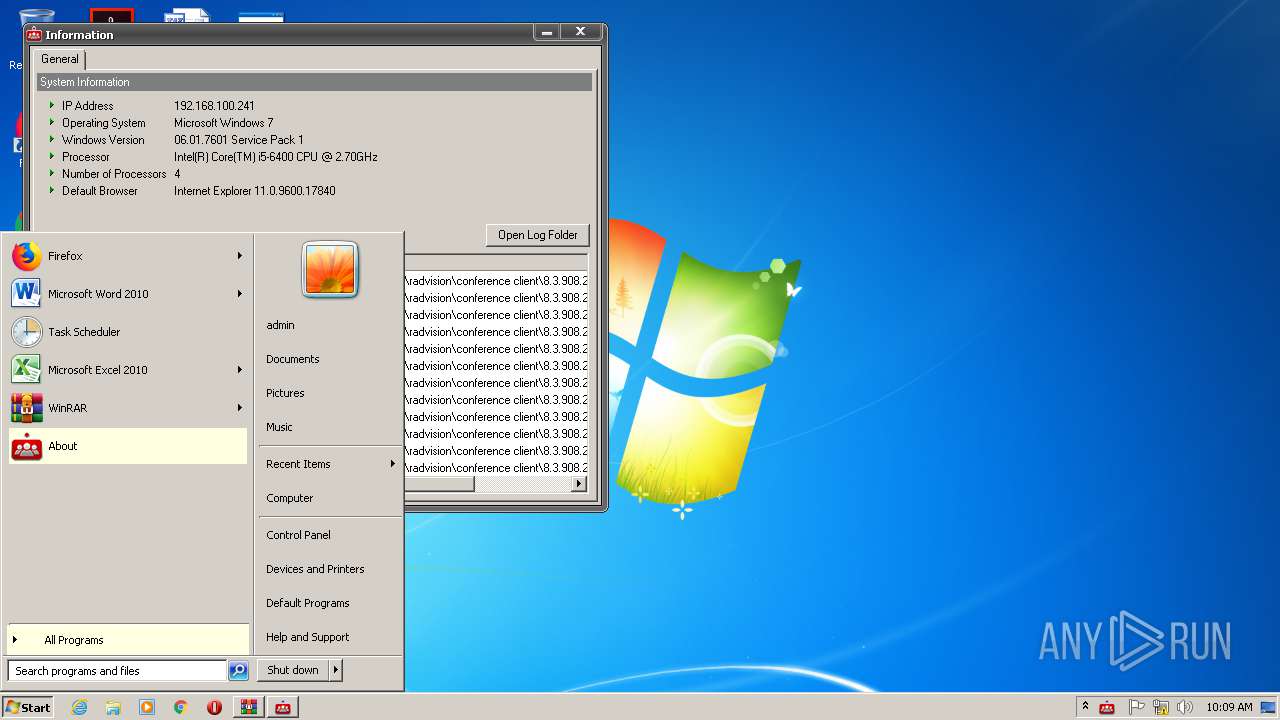Image resolution: width=1280 pixels, height=720 pixels.
Task: Click the log list horizontal scrollbar right arrow
Action: coord(578,484)
